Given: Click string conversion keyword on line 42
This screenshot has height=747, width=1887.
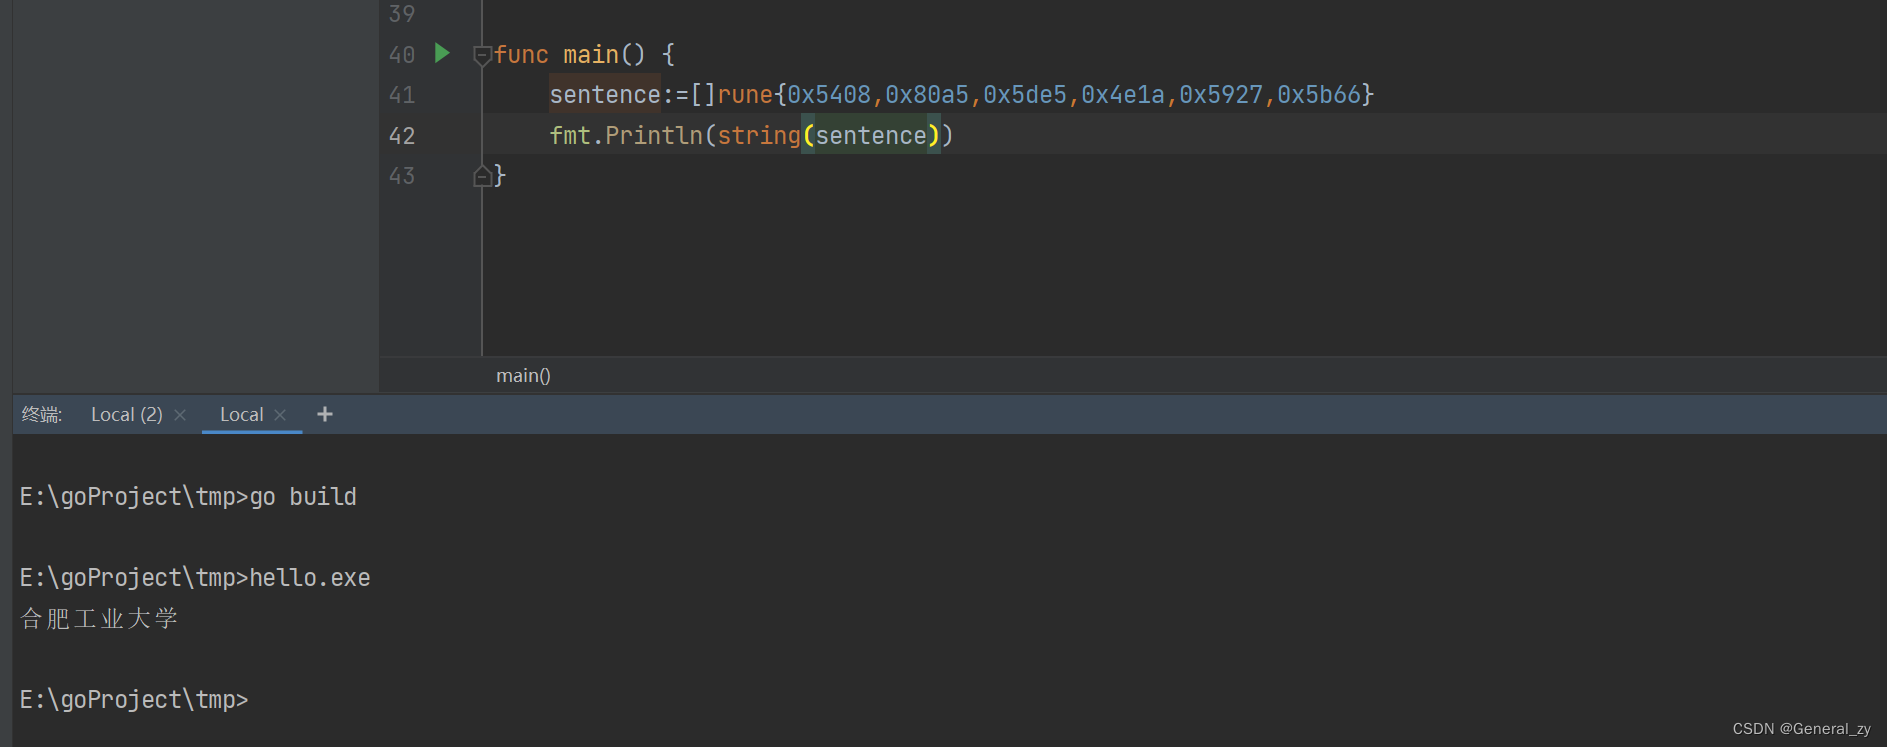Looking at the screenshot, I should coord(759,136).
